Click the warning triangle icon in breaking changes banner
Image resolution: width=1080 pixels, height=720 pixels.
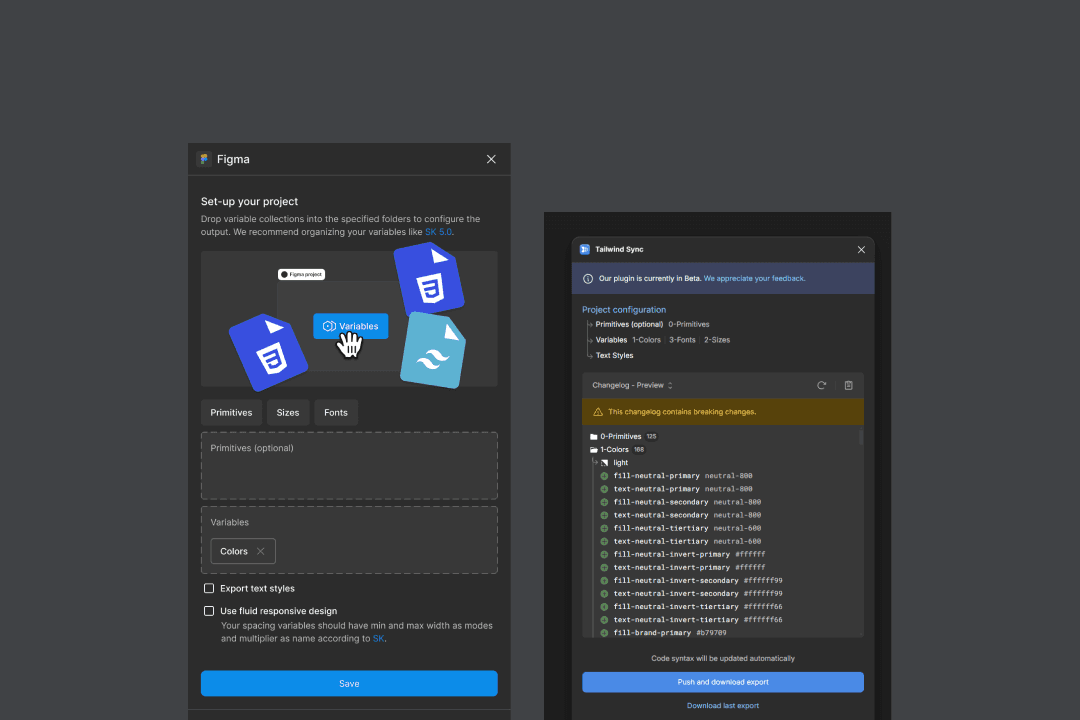(598, 412)
